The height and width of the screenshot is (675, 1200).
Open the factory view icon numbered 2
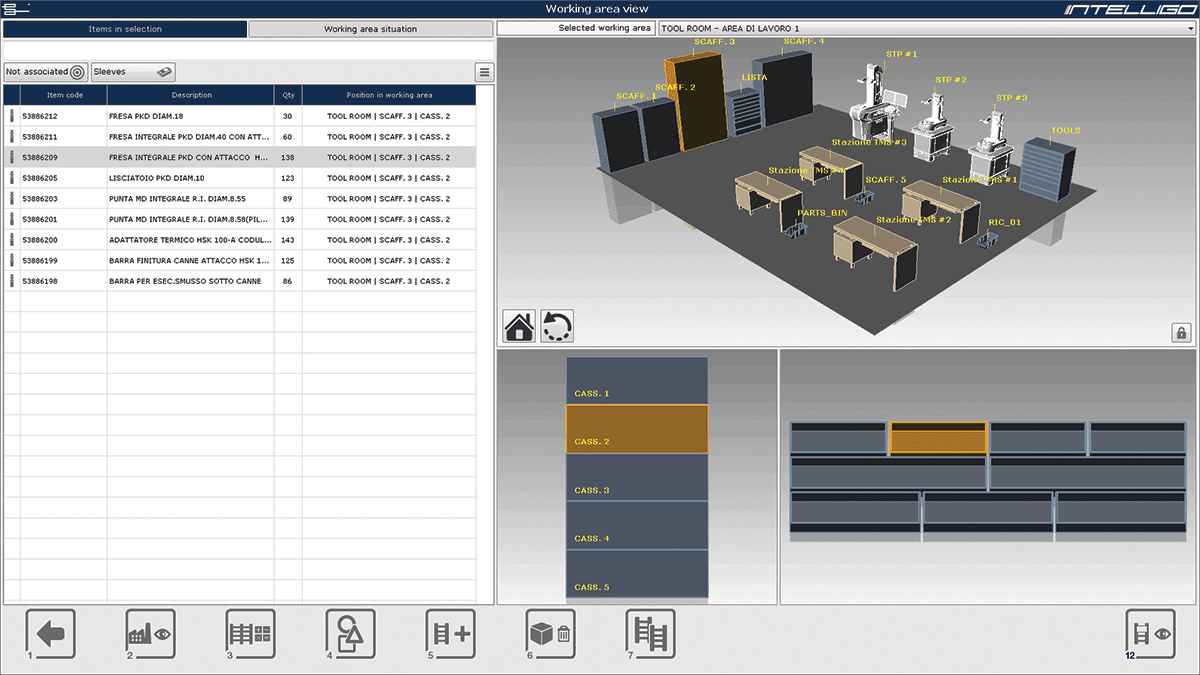(x=150, y=634)
